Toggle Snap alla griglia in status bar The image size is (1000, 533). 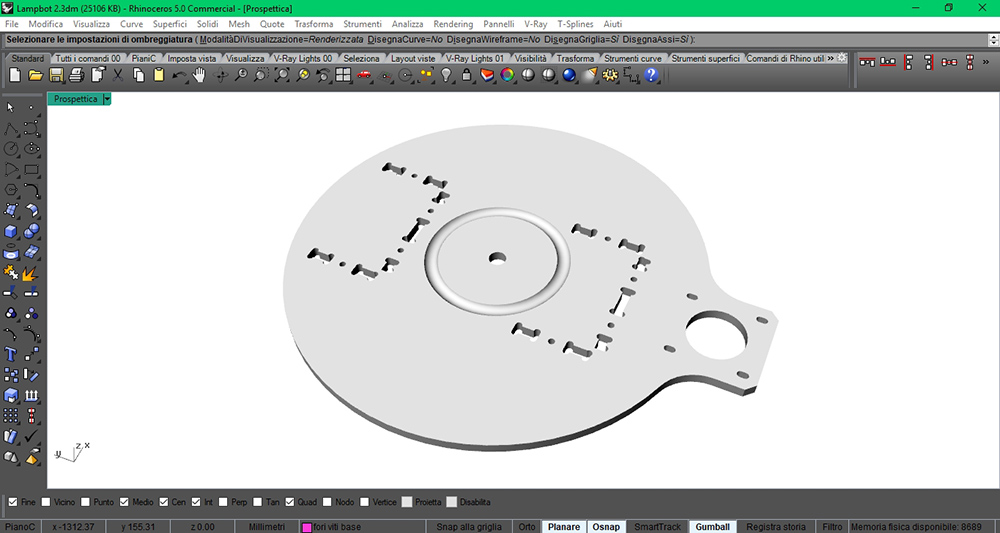tap(469, 527)
